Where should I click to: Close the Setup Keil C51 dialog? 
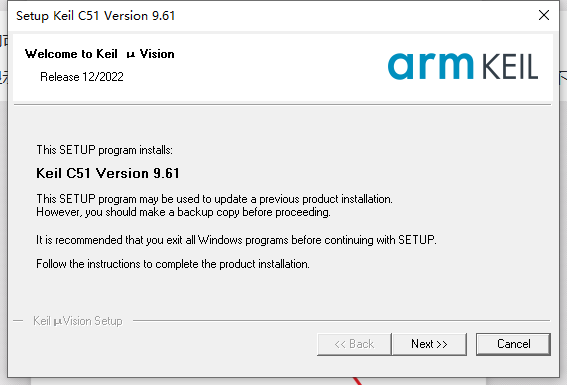[544, 15]
